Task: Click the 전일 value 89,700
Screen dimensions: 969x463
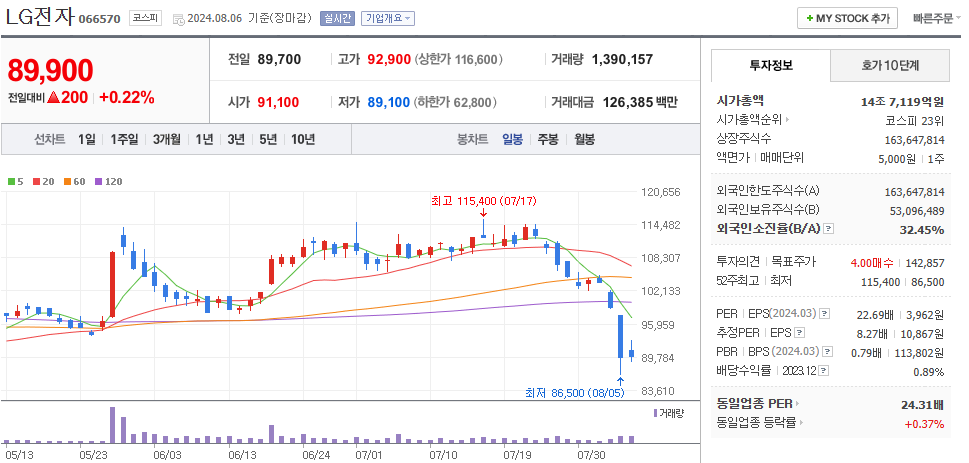Action: point(279,59)
